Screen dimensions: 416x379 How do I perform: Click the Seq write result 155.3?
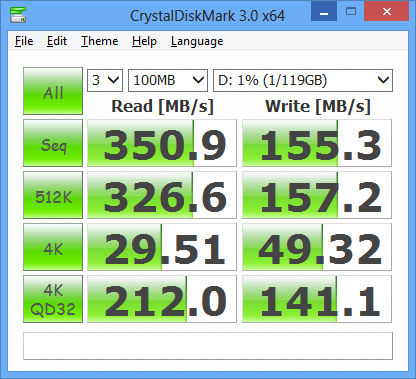coord(317,143)
